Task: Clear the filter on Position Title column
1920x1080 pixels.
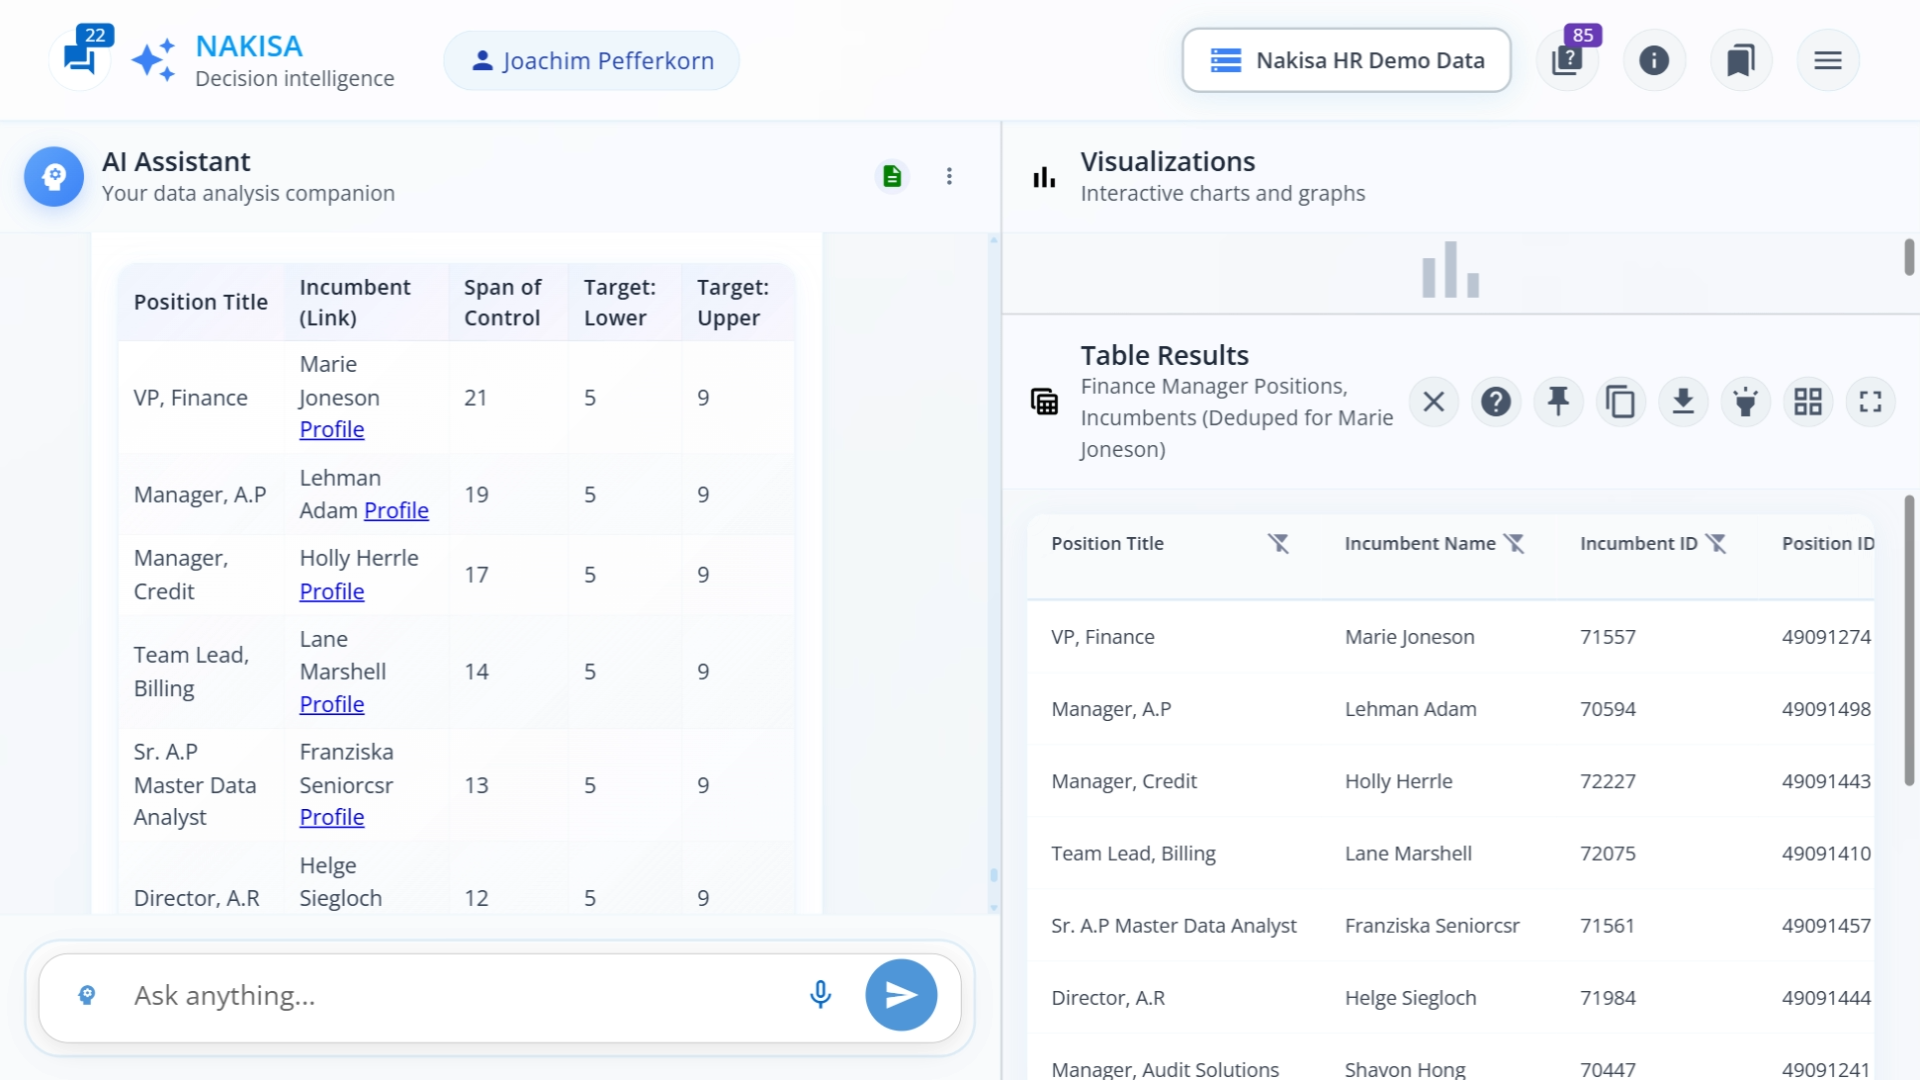Action: point(1280,543)
